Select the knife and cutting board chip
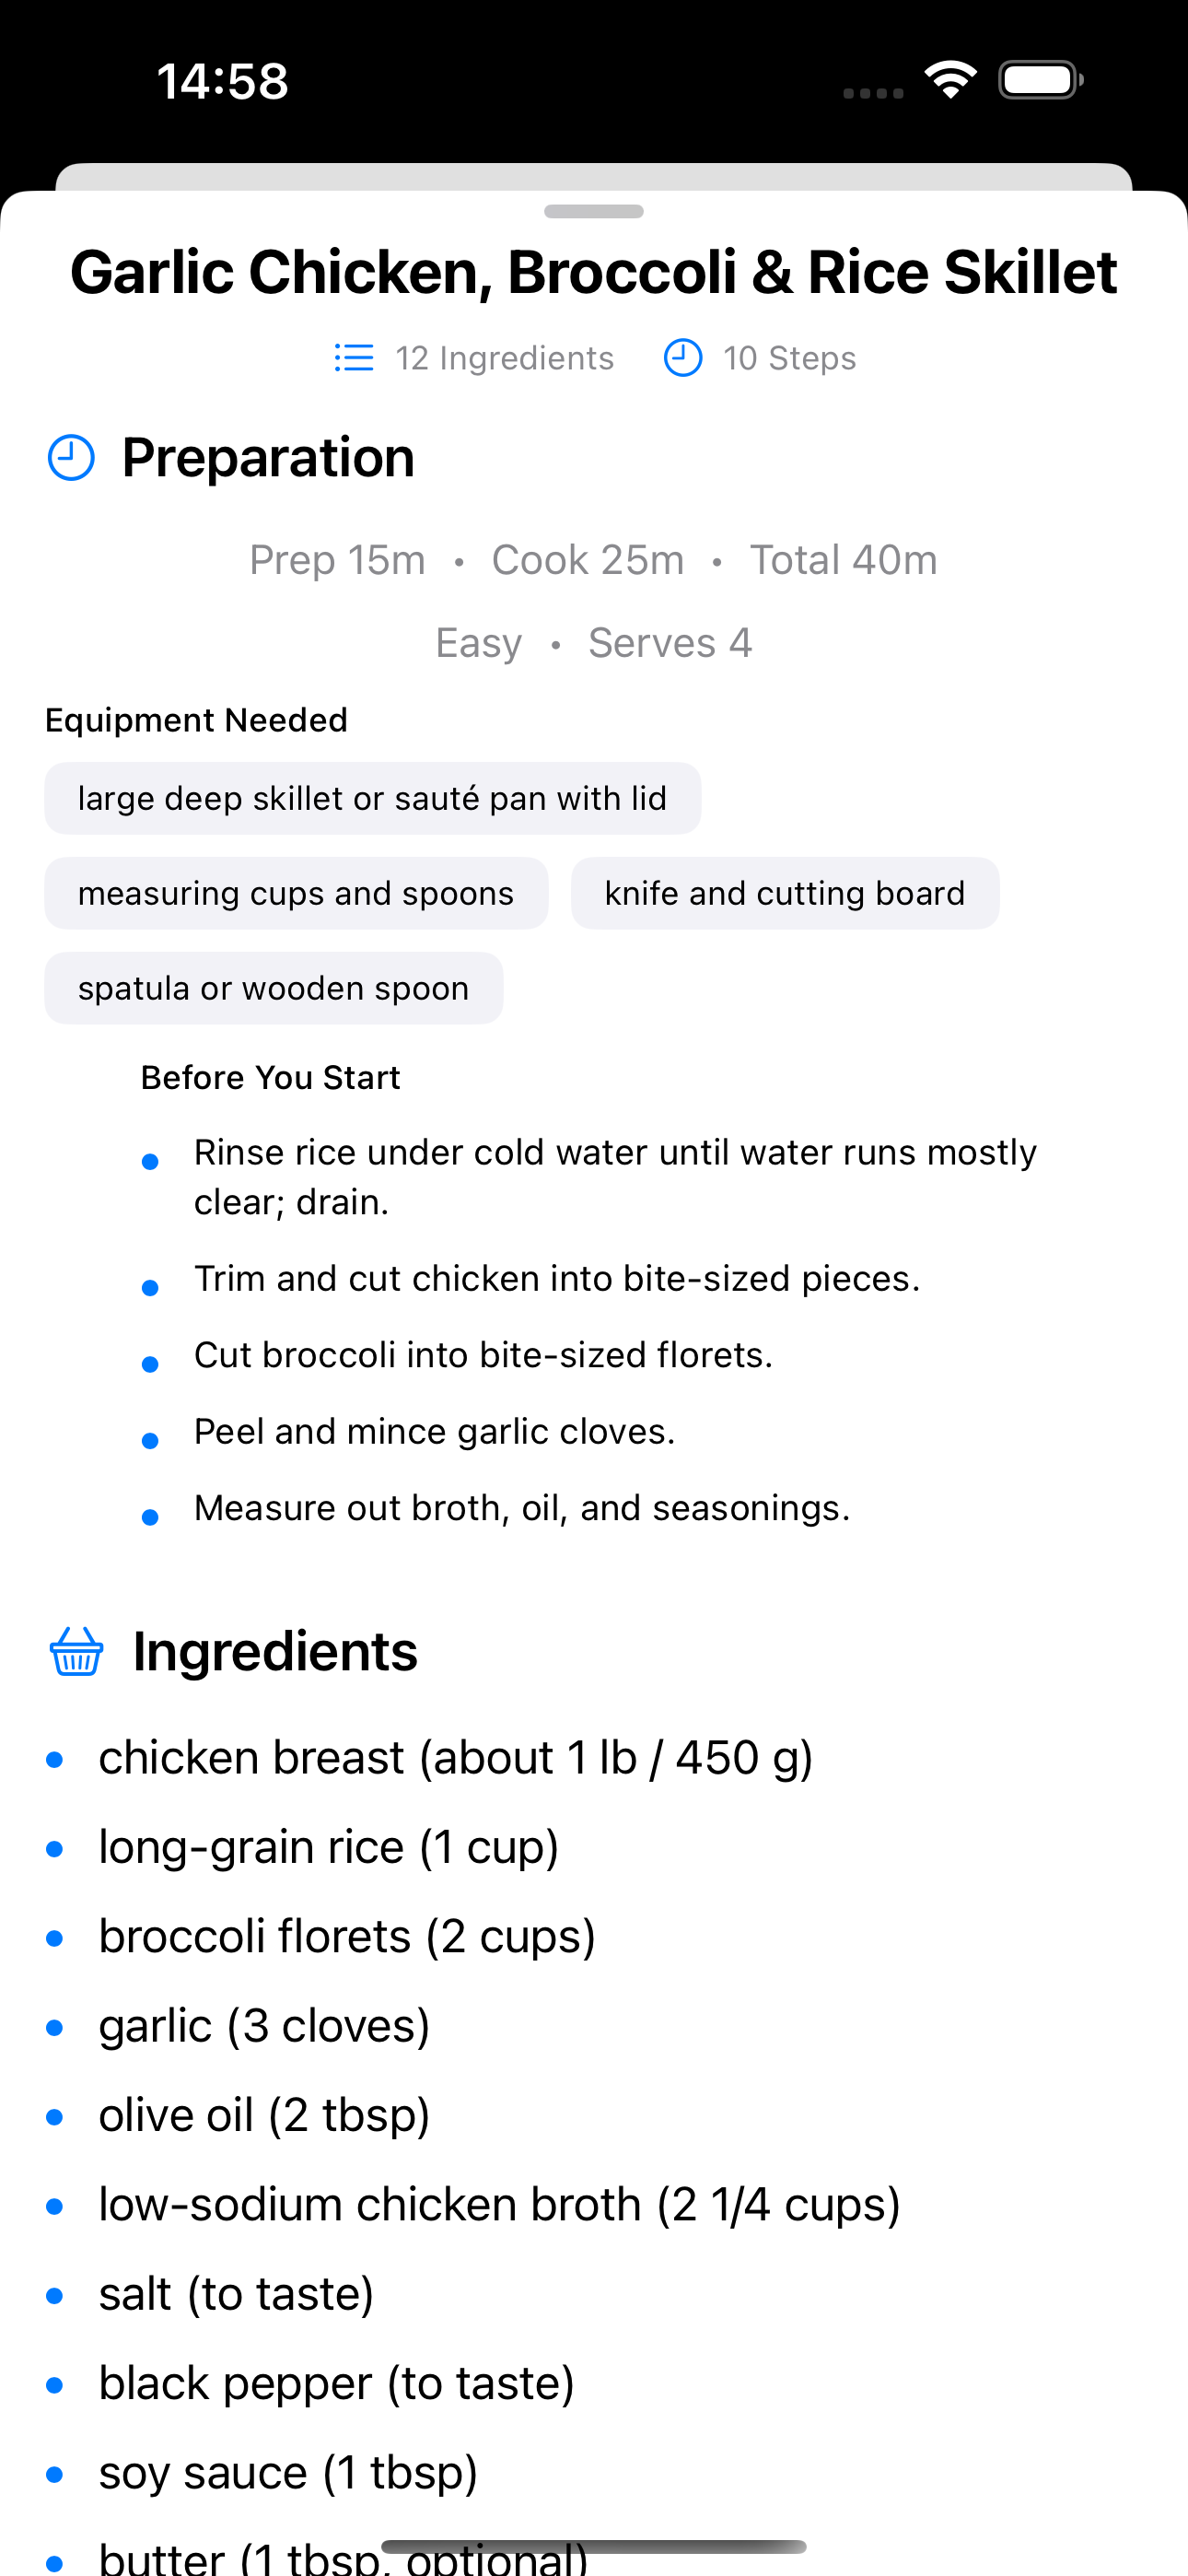1188x2576 pixels. click(784, 893)
